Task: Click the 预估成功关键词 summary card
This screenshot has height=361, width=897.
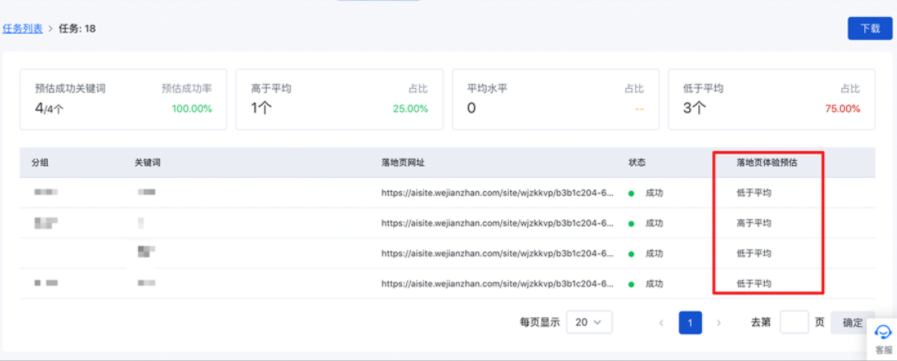Action: tap(123, 100)
